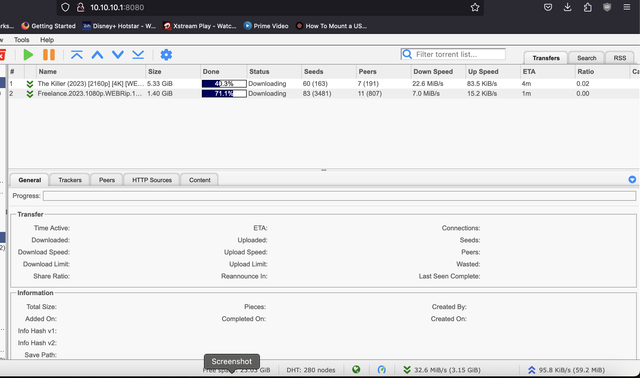Click the green globe connection status icon
The height and width of the screenshot is (378, 640).
click(x=356, y=369)
